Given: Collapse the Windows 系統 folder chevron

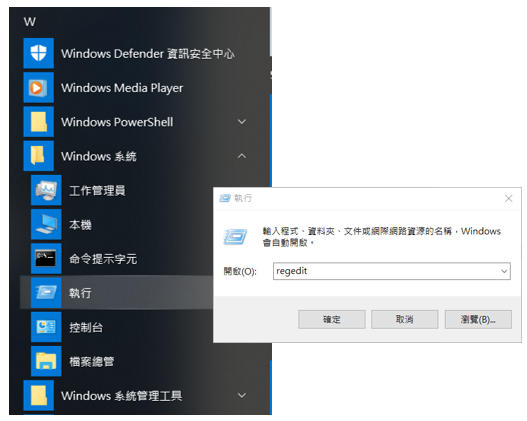Looking at the screenshot, I should (x=242, y=156).
